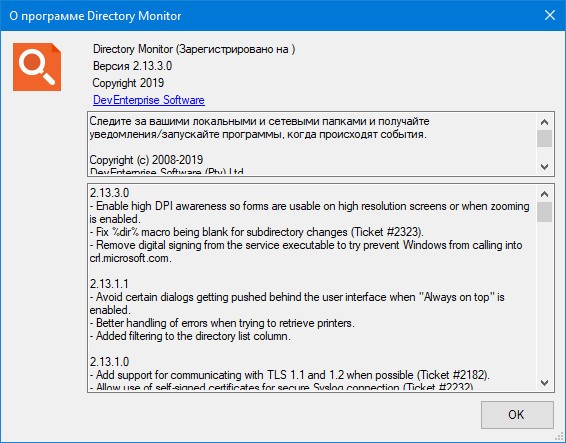Open the DevEnterprise Software link
This screenshot has height=443, width=566.
149,100
